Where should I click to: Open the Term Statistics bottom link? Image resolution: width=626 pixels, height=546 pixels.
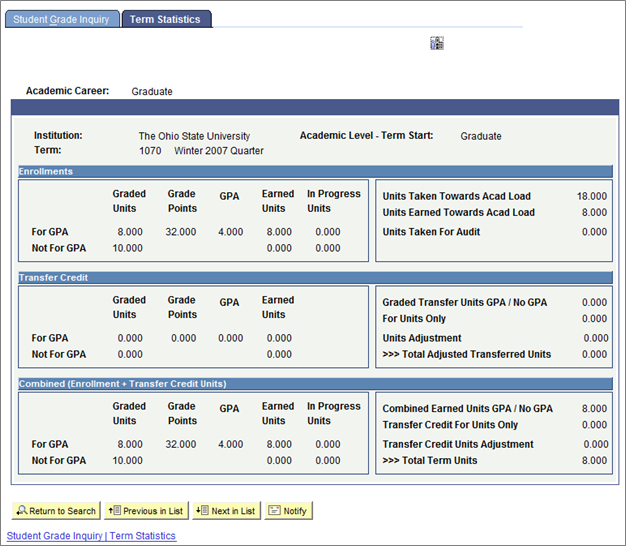coord(143,536)
